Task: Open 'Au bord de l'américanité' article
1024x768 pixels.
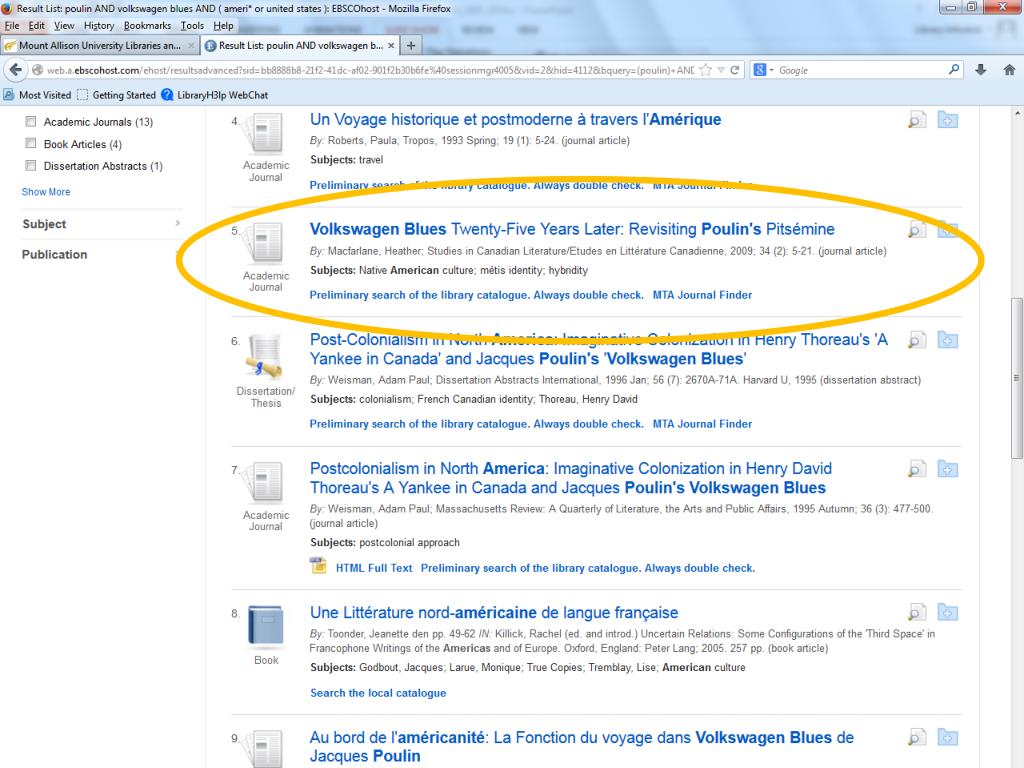Action: 581,746
